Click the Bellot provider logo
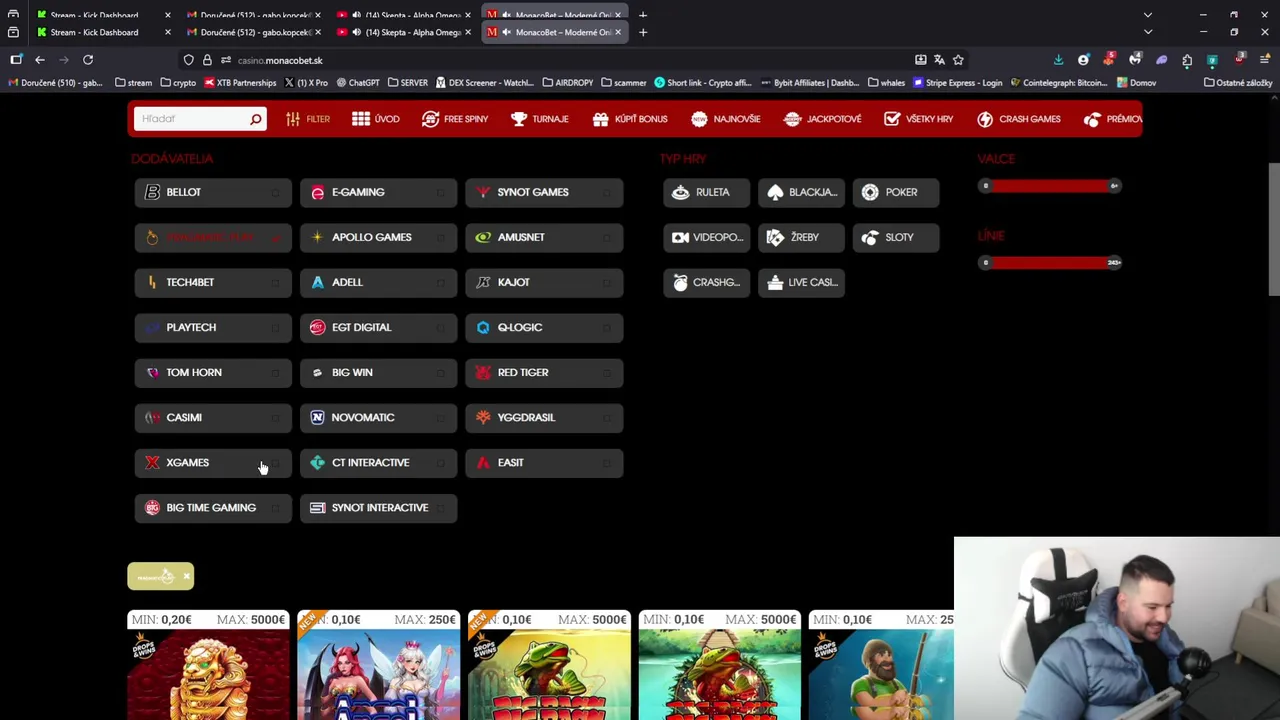 click(152, 192)
